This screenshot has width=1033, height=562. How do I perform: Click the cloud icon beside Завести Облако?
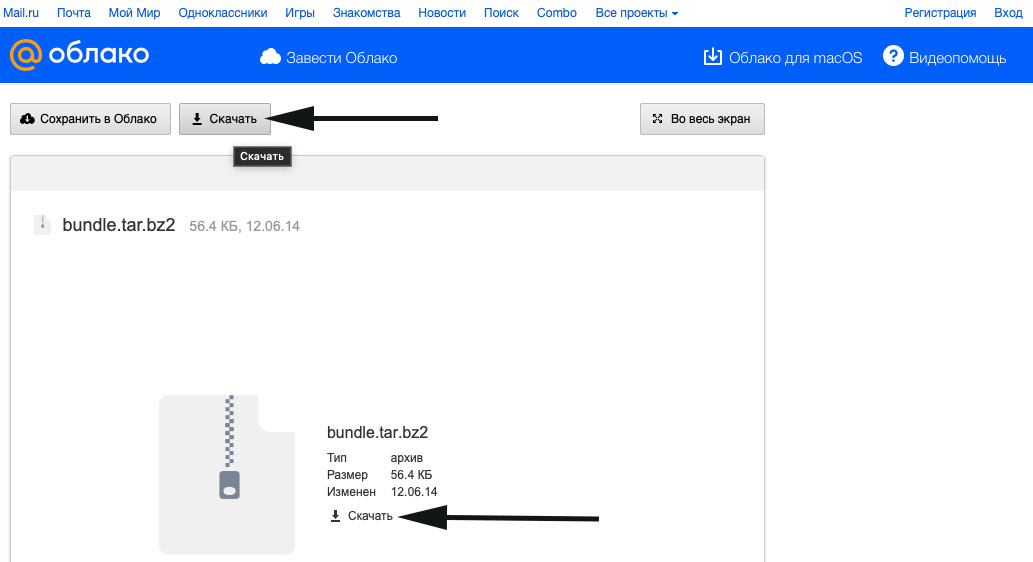[270, 57]
